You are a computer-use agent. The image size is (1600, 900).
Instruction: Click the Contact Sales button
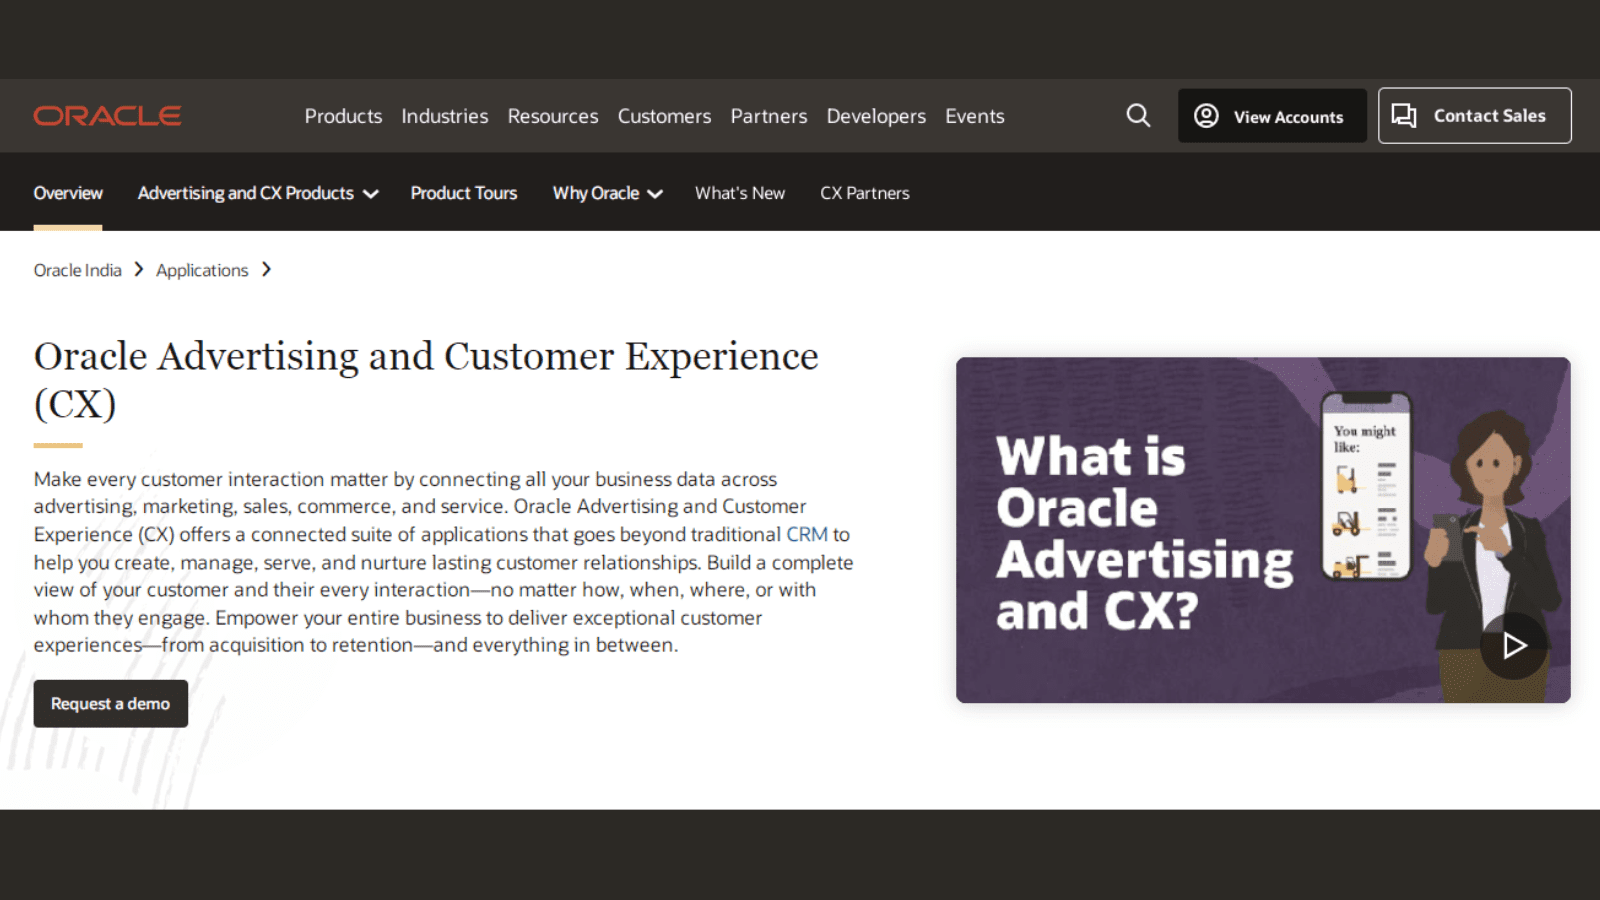1474,116
